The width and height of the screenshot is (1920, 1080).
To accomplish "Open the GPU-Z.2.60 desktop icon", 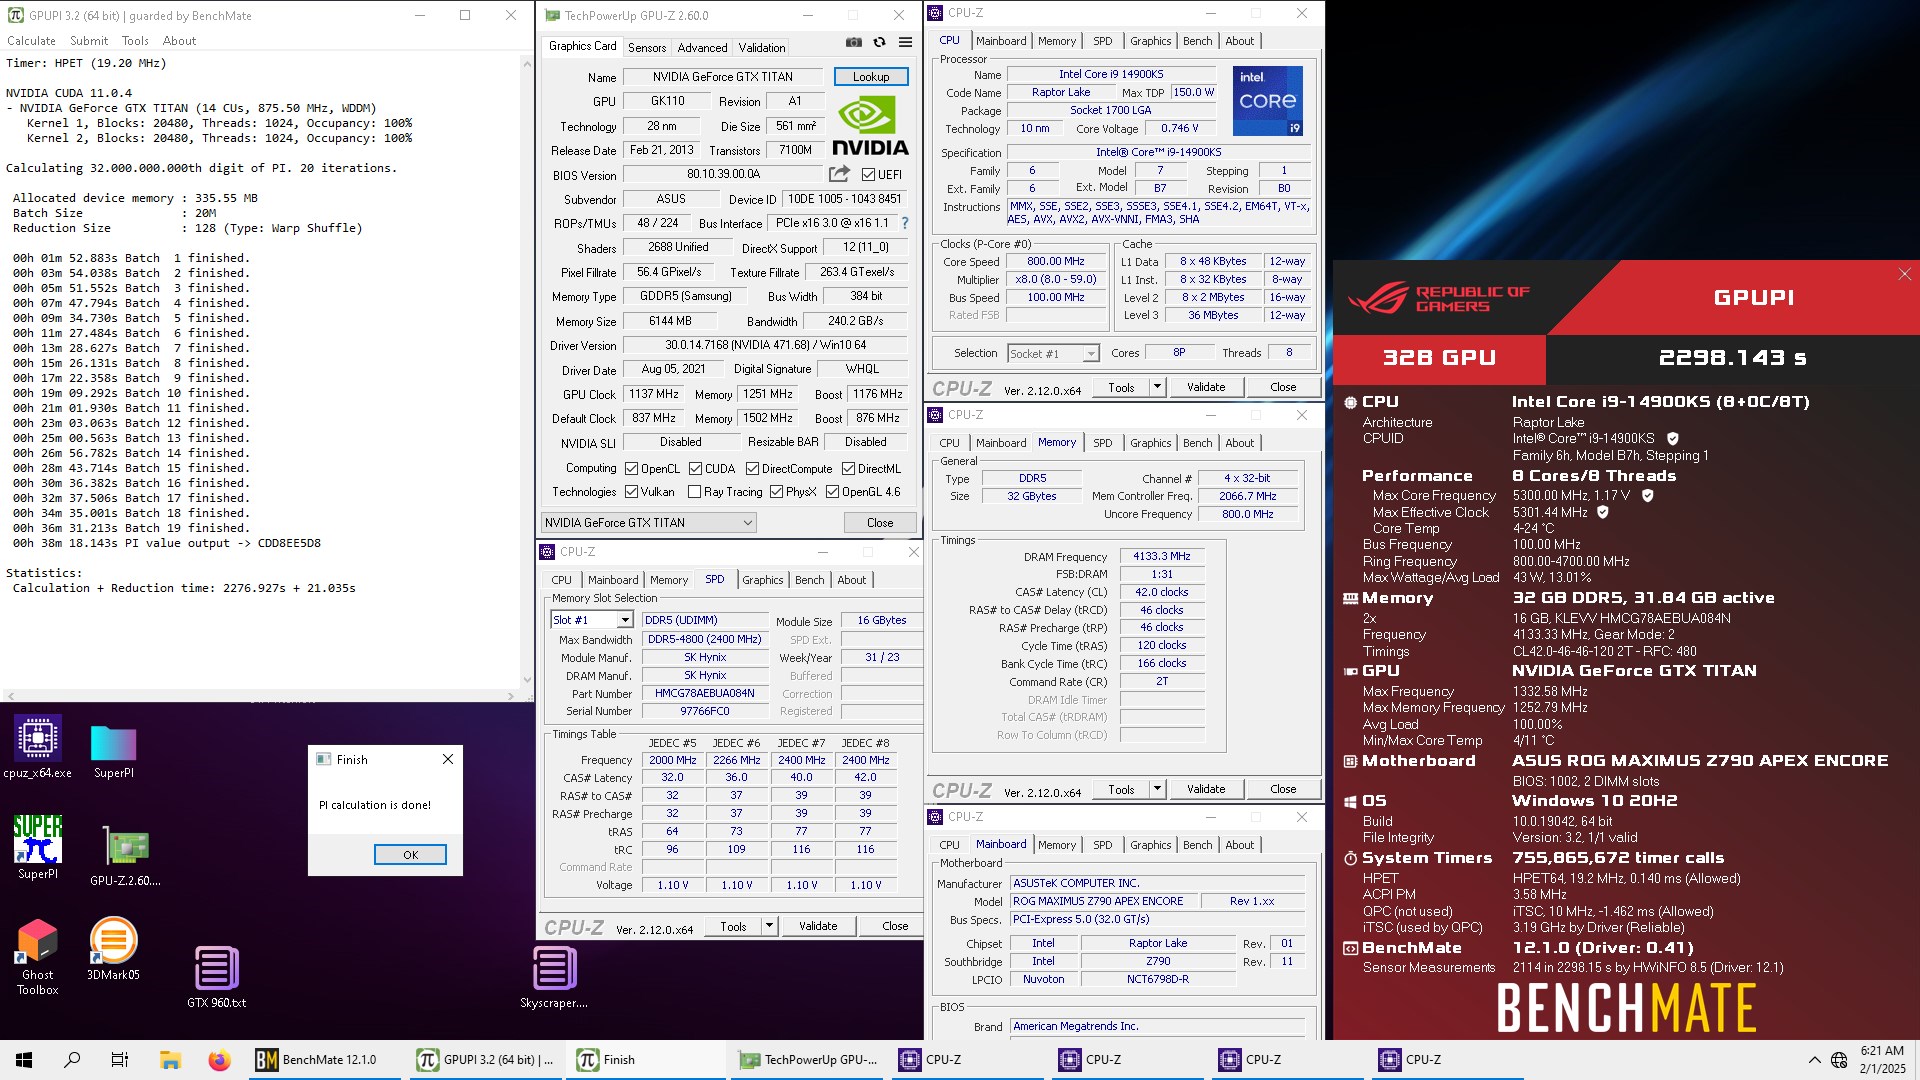I will (125, 856).
